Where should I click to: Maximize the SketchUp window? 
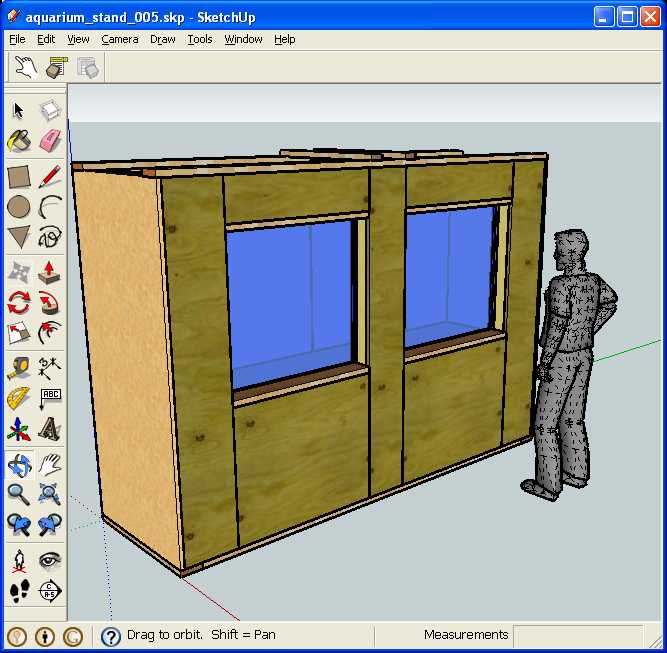point(627,17)
